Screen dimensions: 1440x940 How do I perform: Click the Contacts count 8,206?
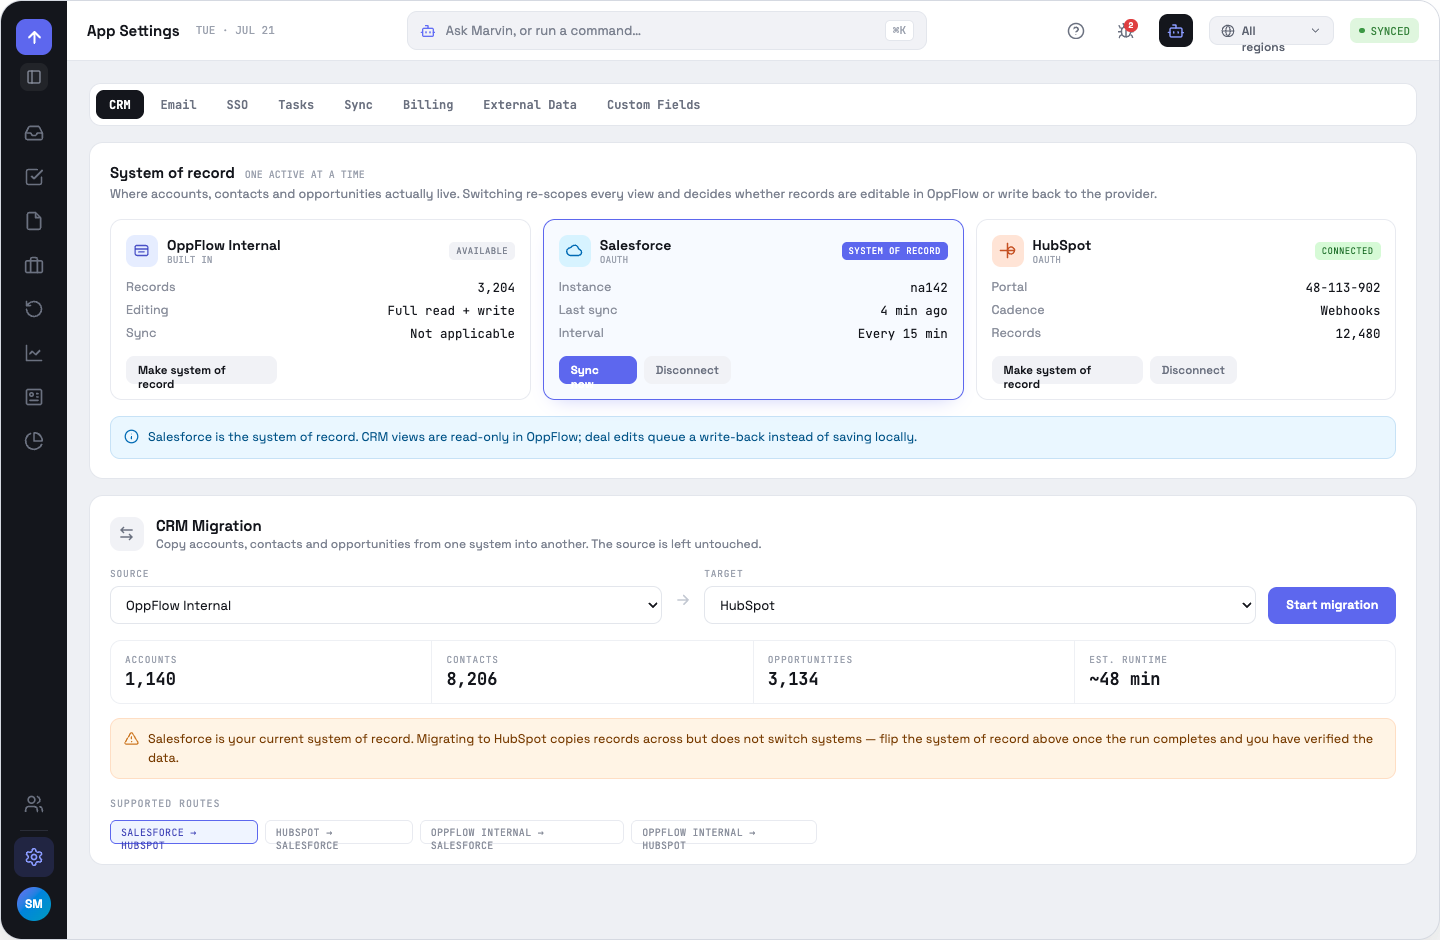472,679
